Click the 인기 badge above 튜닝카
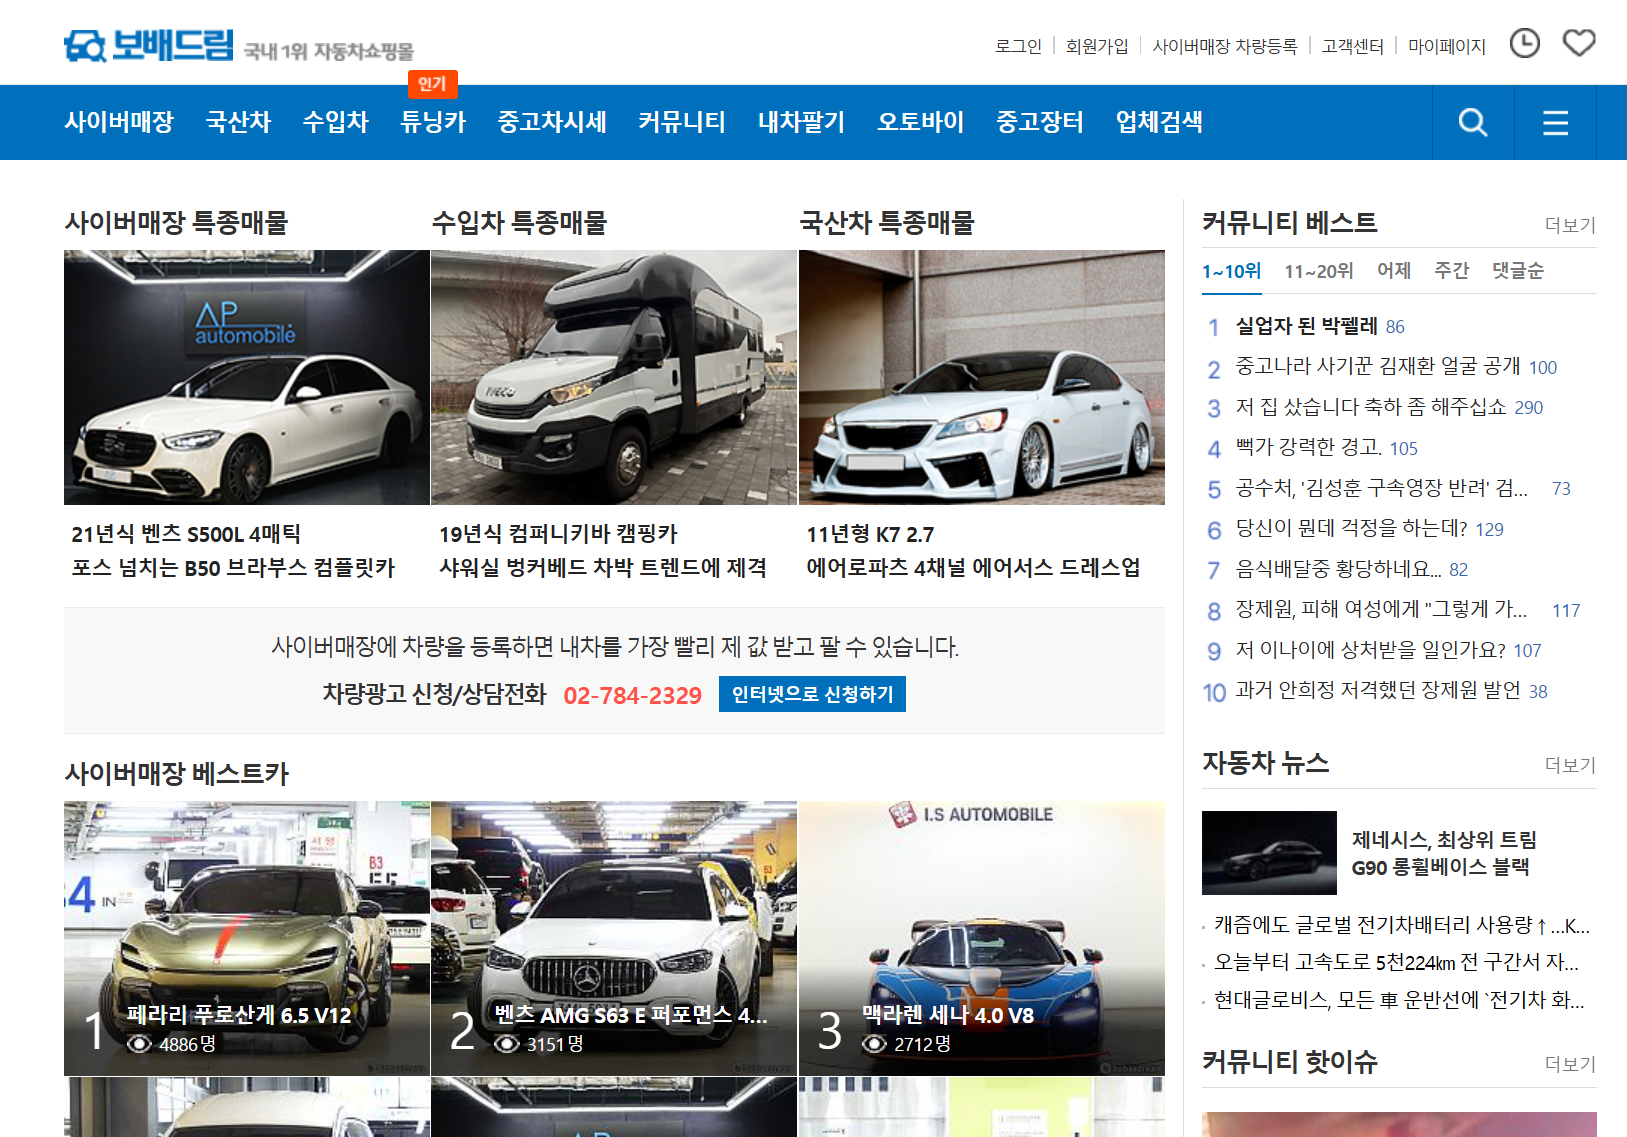The width and height of the screenshot is (1627, 1137). 432,84
